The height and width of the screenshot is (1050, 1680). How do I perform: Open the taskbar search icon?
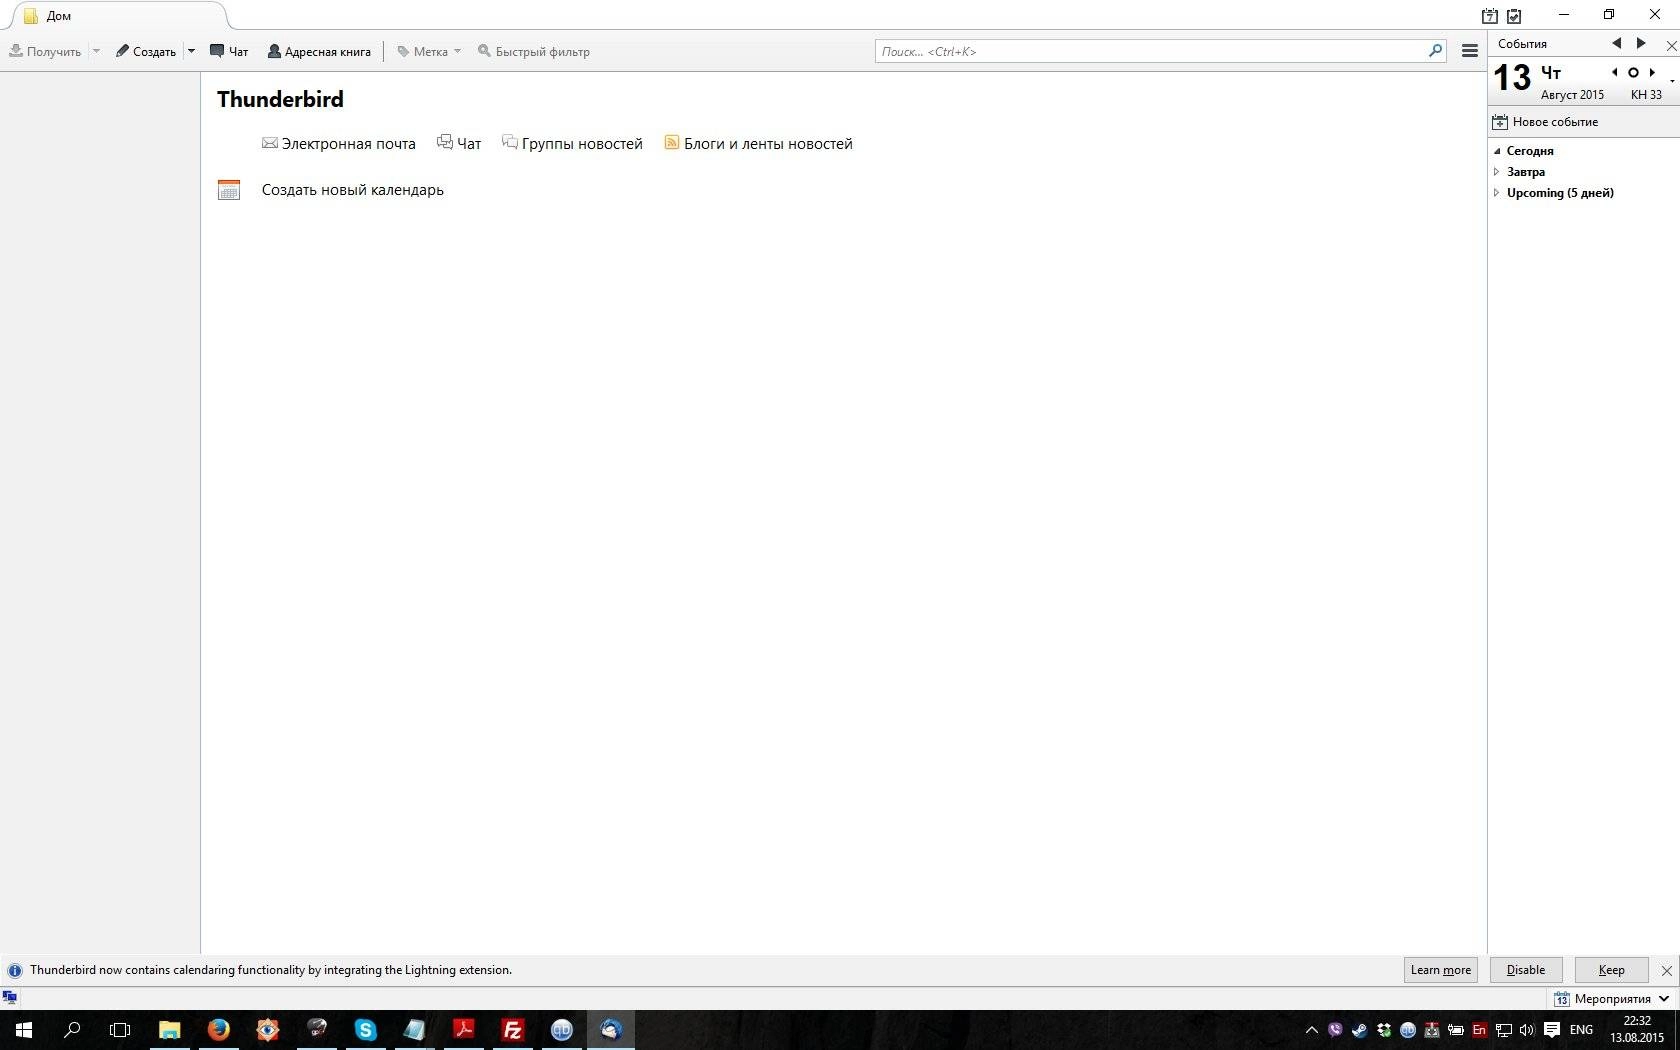(72, 1030)
